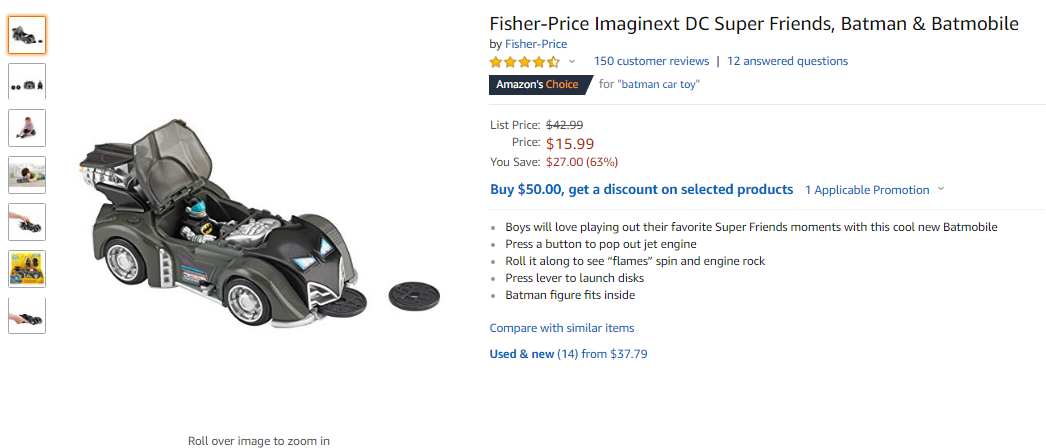The image size is (1046, 448).
Task: Expand the Applicable Promotion dropdown arrow
Action: click(941, 189)
